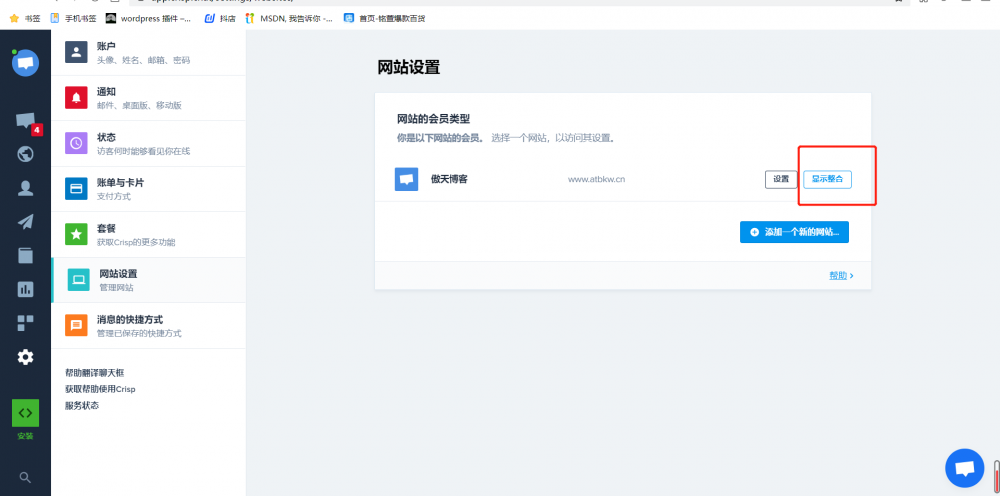Open the 首页-铭萱爆款百货 bookmark
This screenshot has width=1000, height=496.
tap(385, 18)
